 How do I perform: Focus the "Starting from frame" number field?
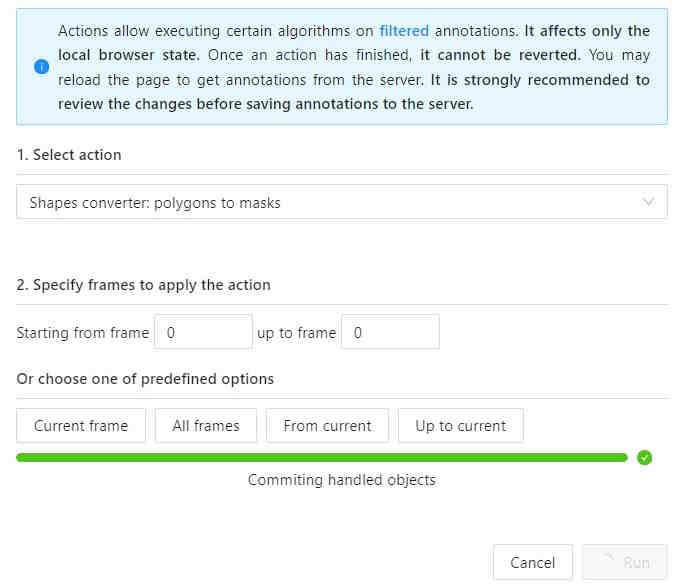pos(203,333)
